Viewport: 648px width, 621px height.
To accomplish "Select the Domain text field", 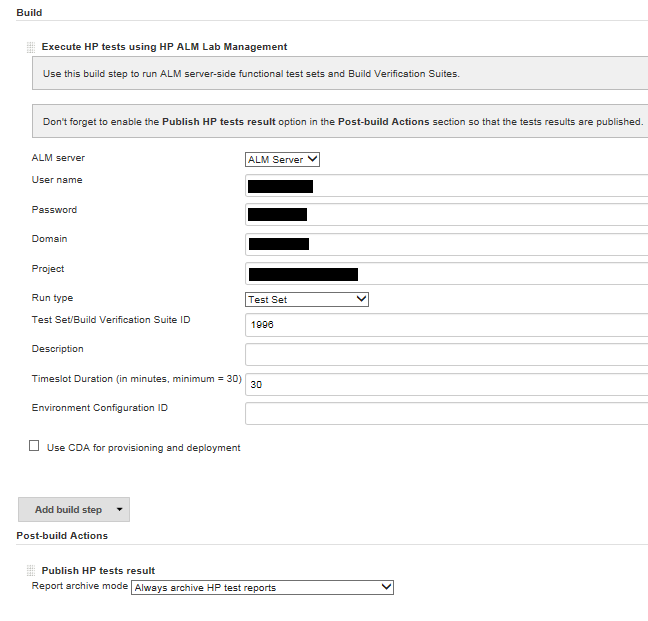I will point(446,244).
